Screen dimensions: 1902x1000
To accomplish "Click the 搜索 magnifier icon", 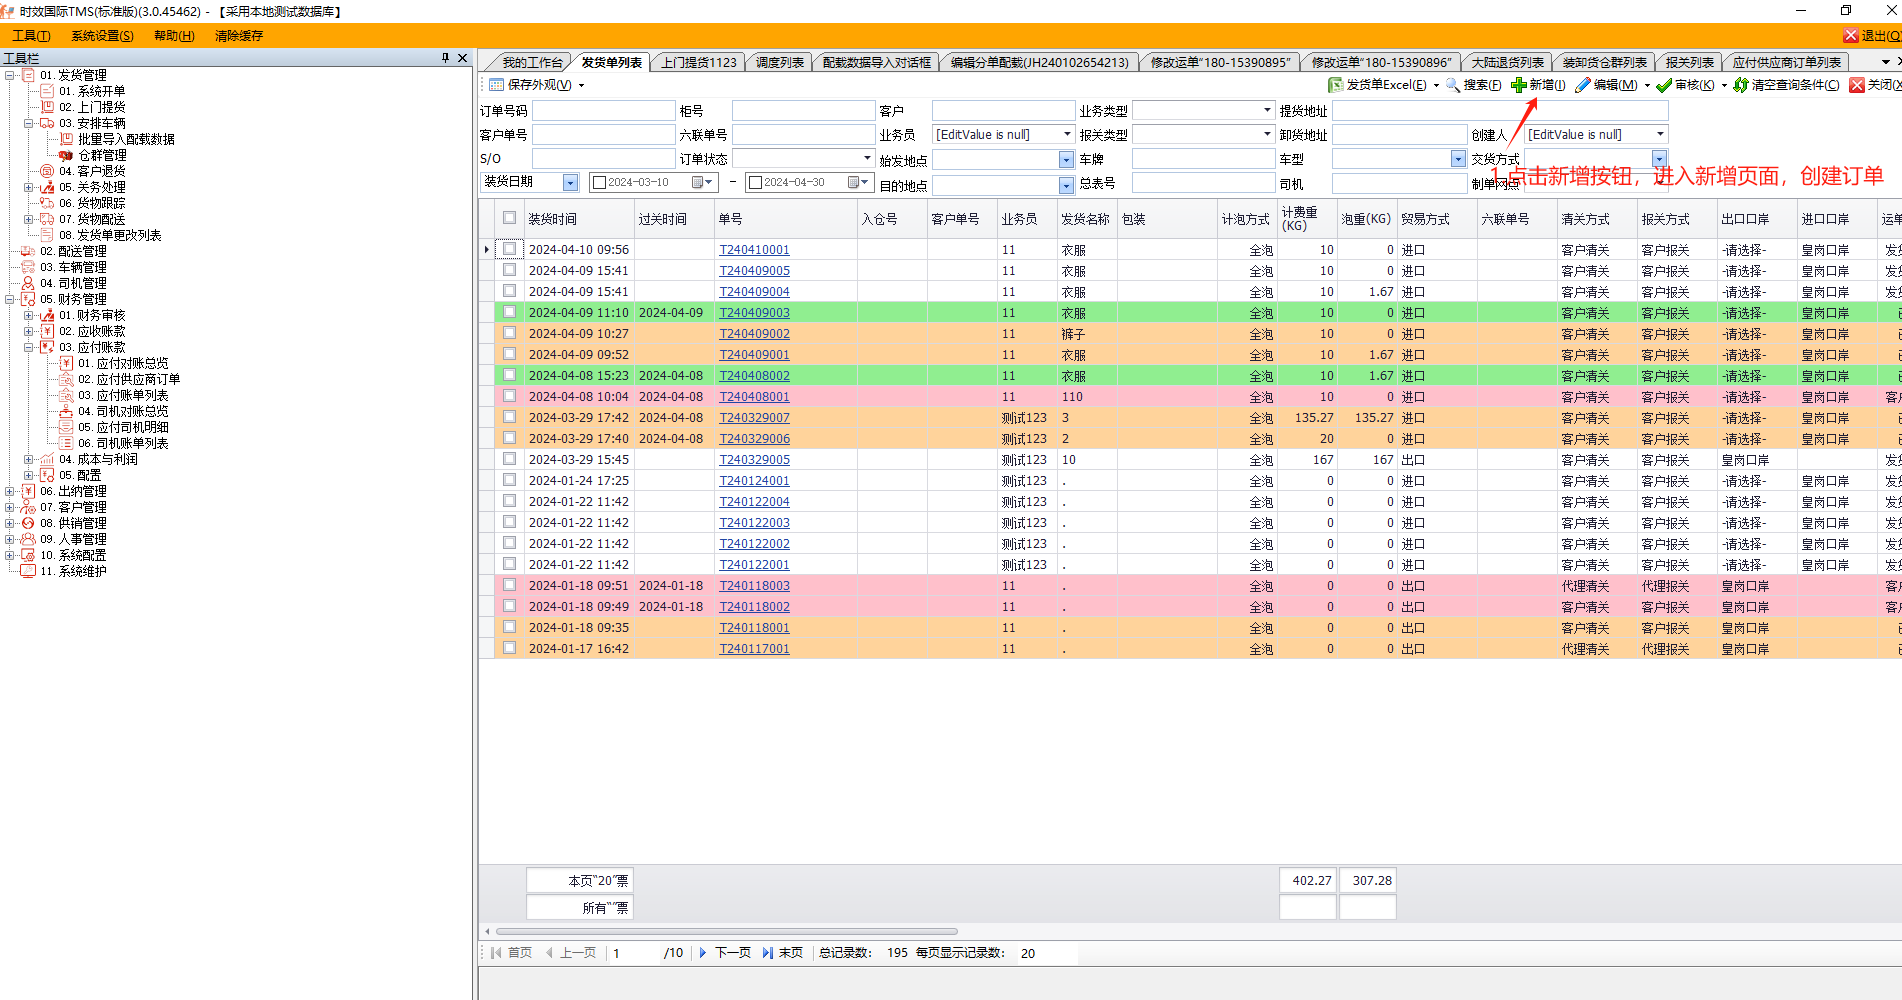I will 1453,85.
